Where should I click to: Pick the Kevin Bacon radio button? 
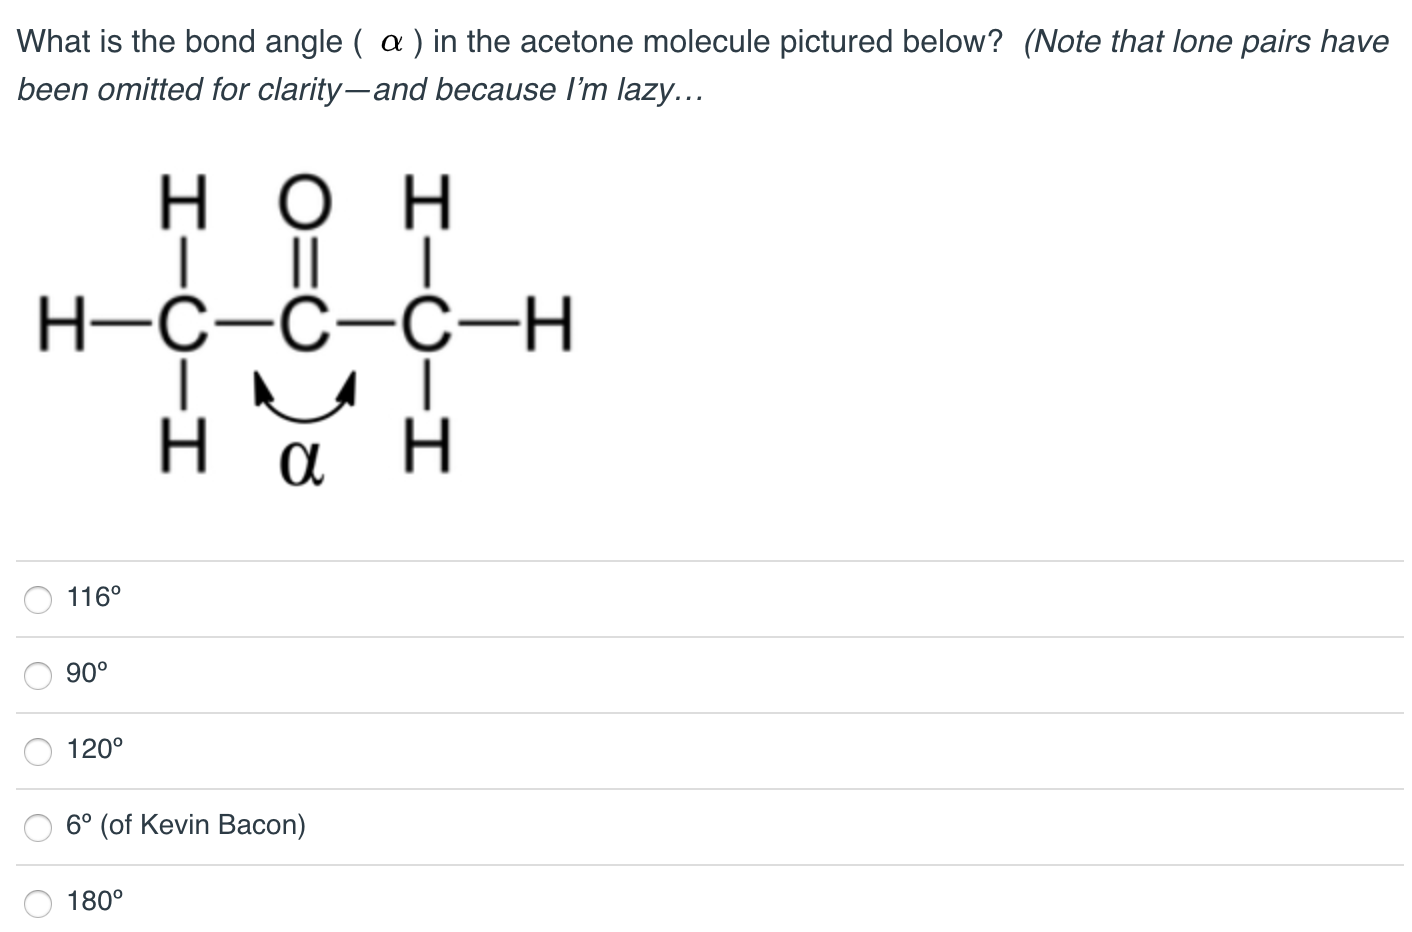click(38, 827)
